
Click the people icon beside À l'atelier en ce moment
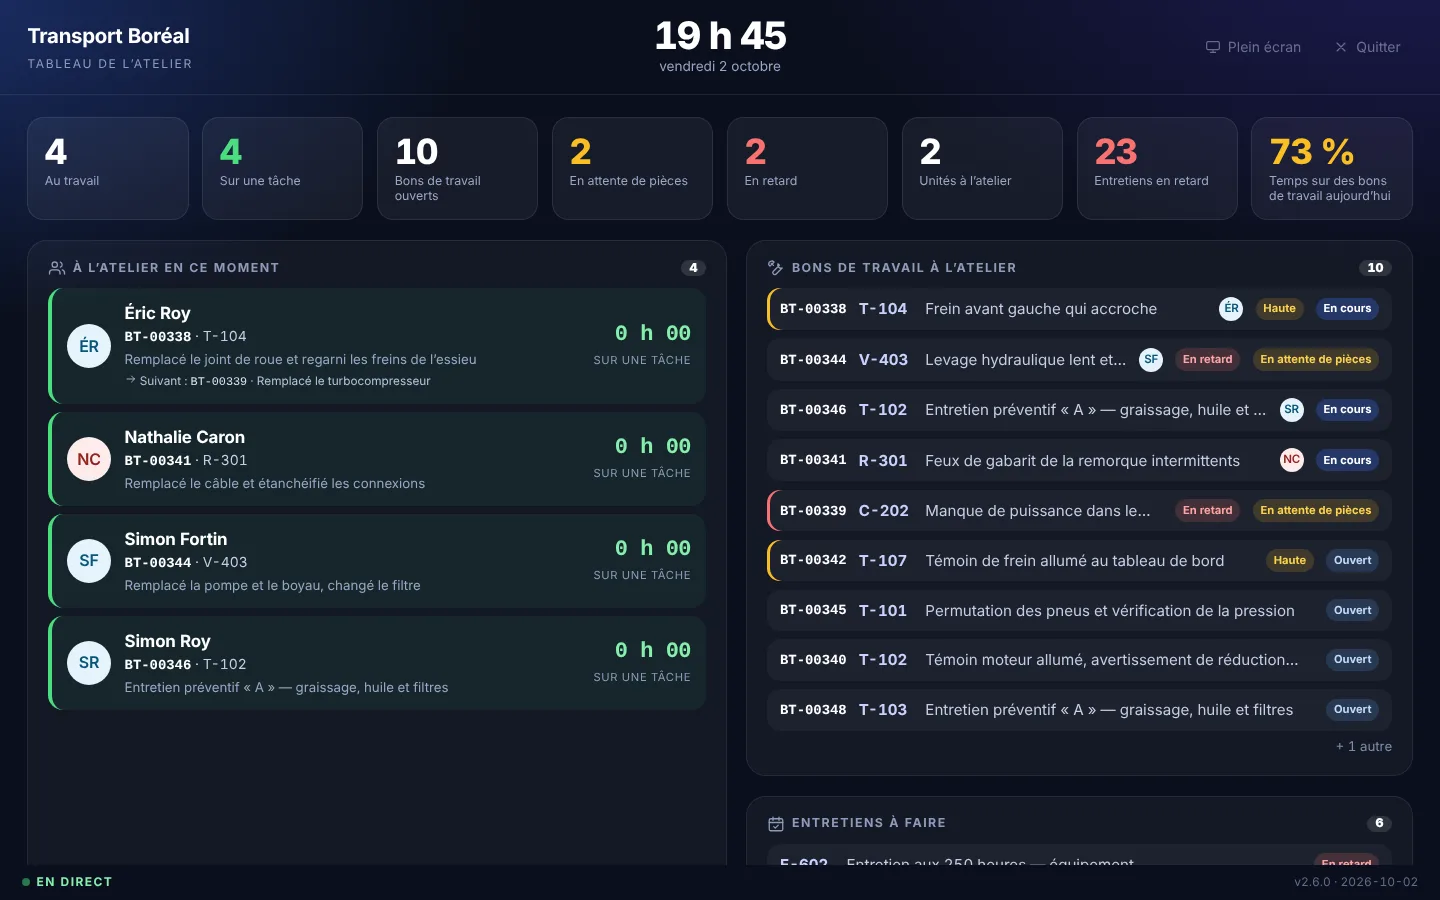coord(57,268)
